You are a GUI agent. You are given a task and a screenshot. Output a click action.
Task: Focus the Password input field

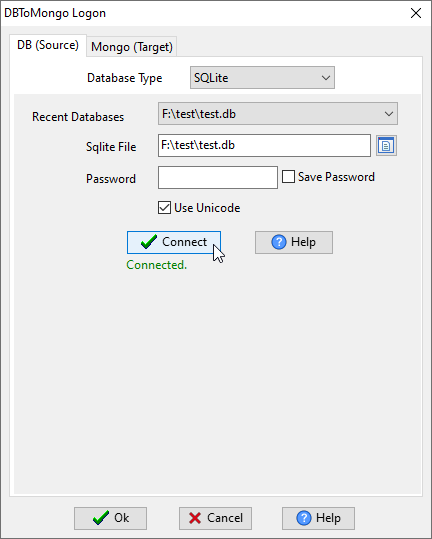(218, 177)
